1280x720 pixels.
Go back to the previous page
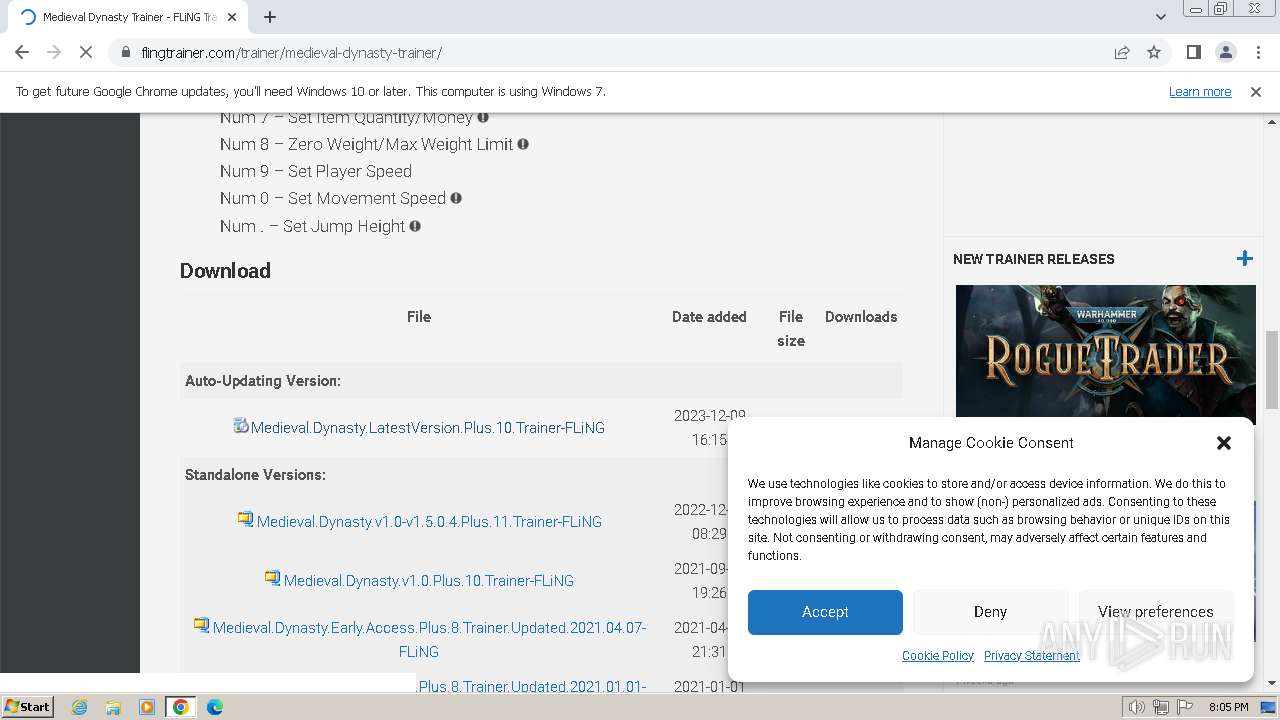(x=22, y=52)
